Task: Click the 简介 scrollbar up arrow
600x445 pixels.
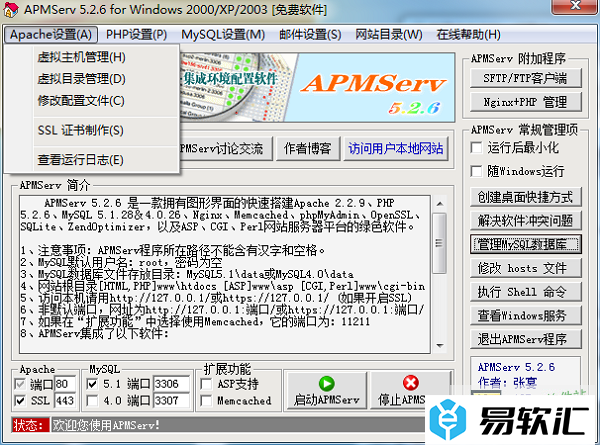Action: pyautogui.click(x=440, y=204)
